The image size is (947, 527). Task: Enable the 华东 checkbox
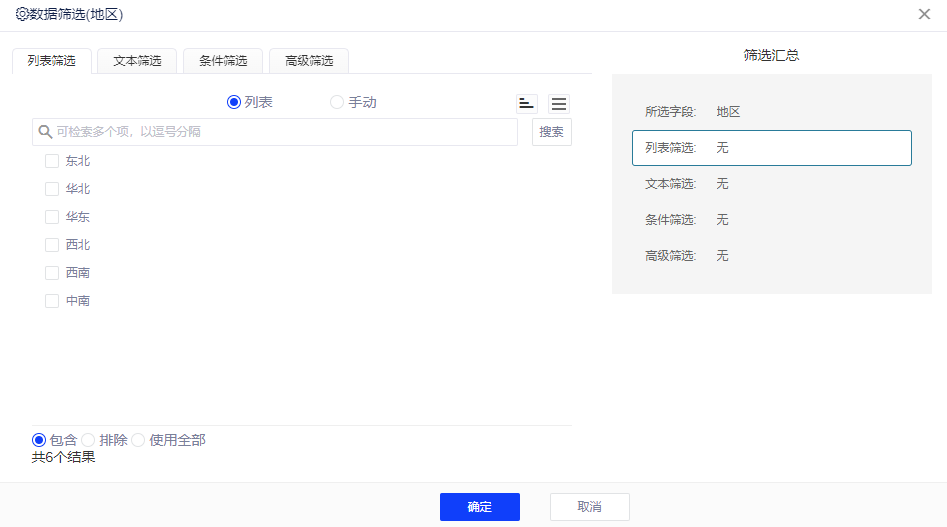pyautogui.click(x=52, y=217)
